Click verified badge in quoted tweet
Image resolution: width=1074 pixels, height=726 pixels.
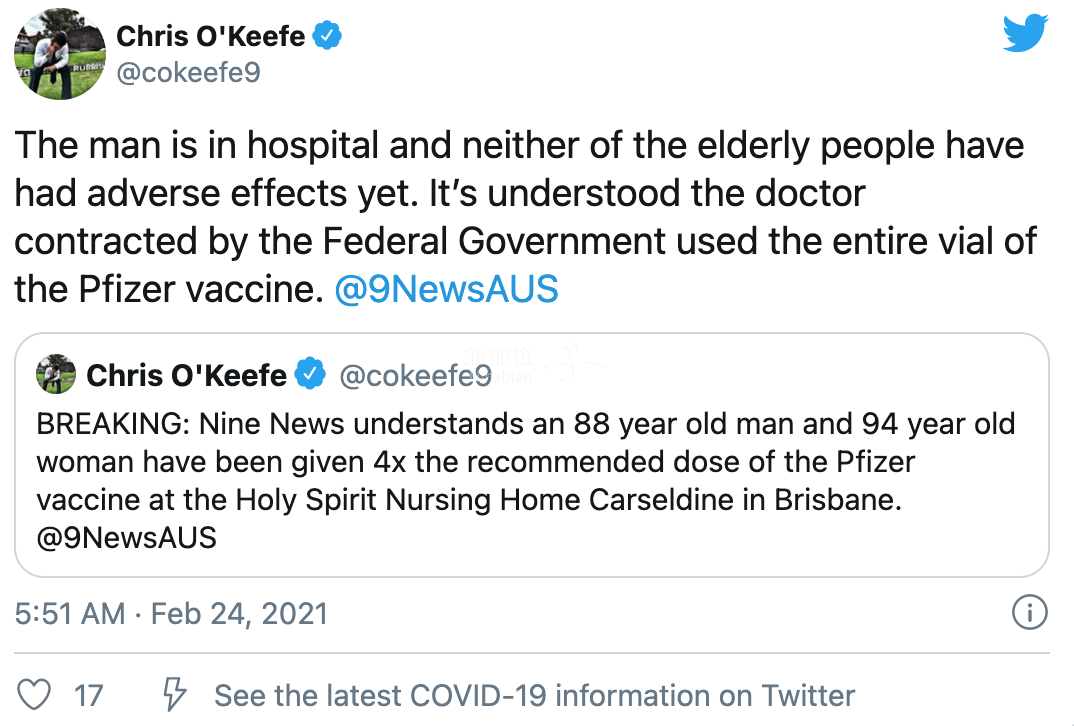point(310,374)
